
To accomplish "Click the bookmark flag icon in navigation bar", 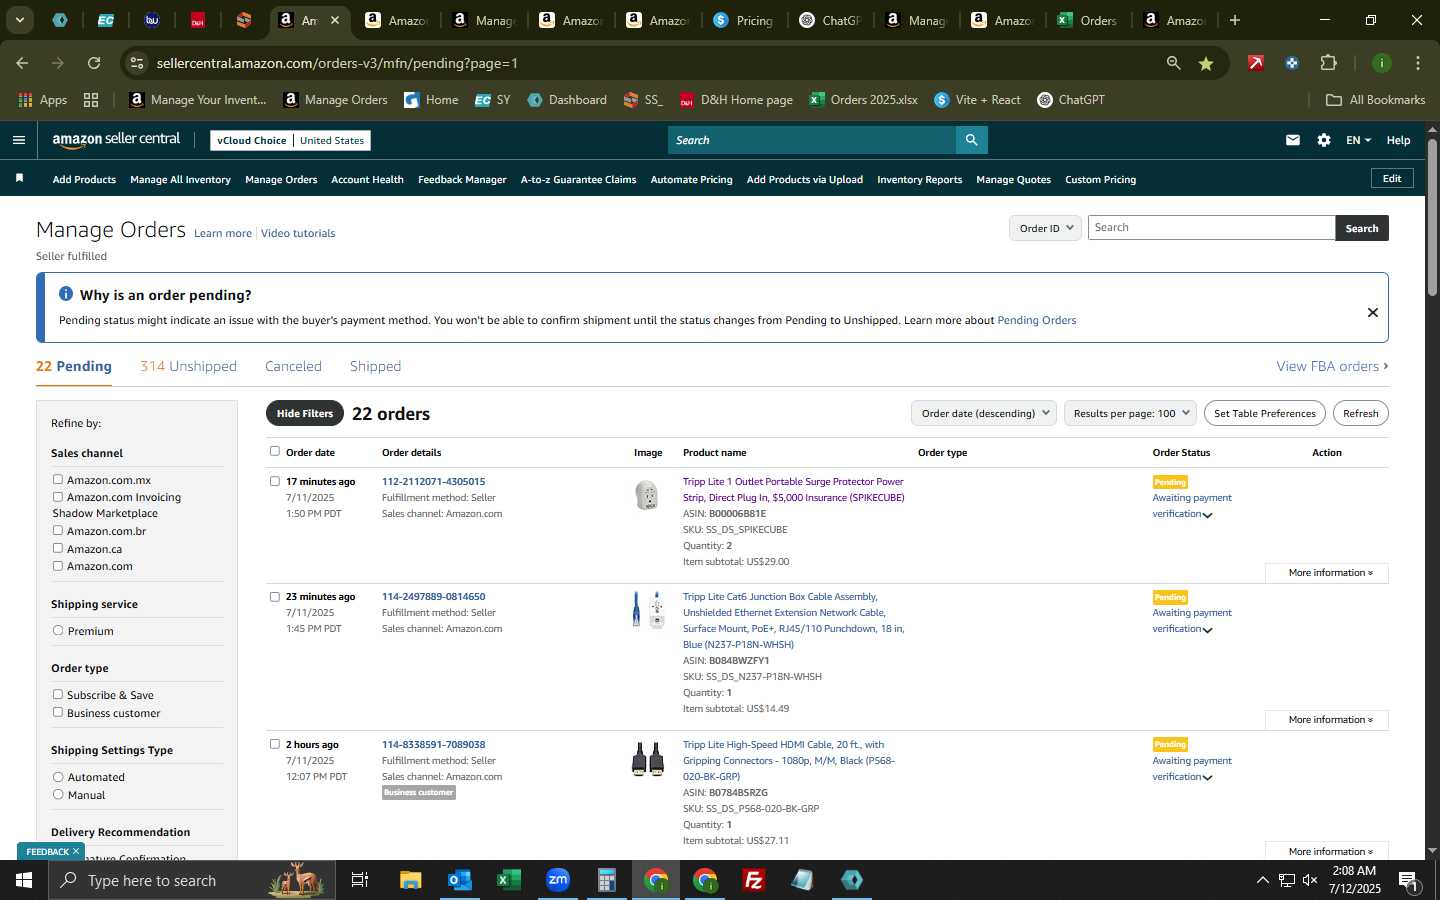I will click(x=19, y=178).
